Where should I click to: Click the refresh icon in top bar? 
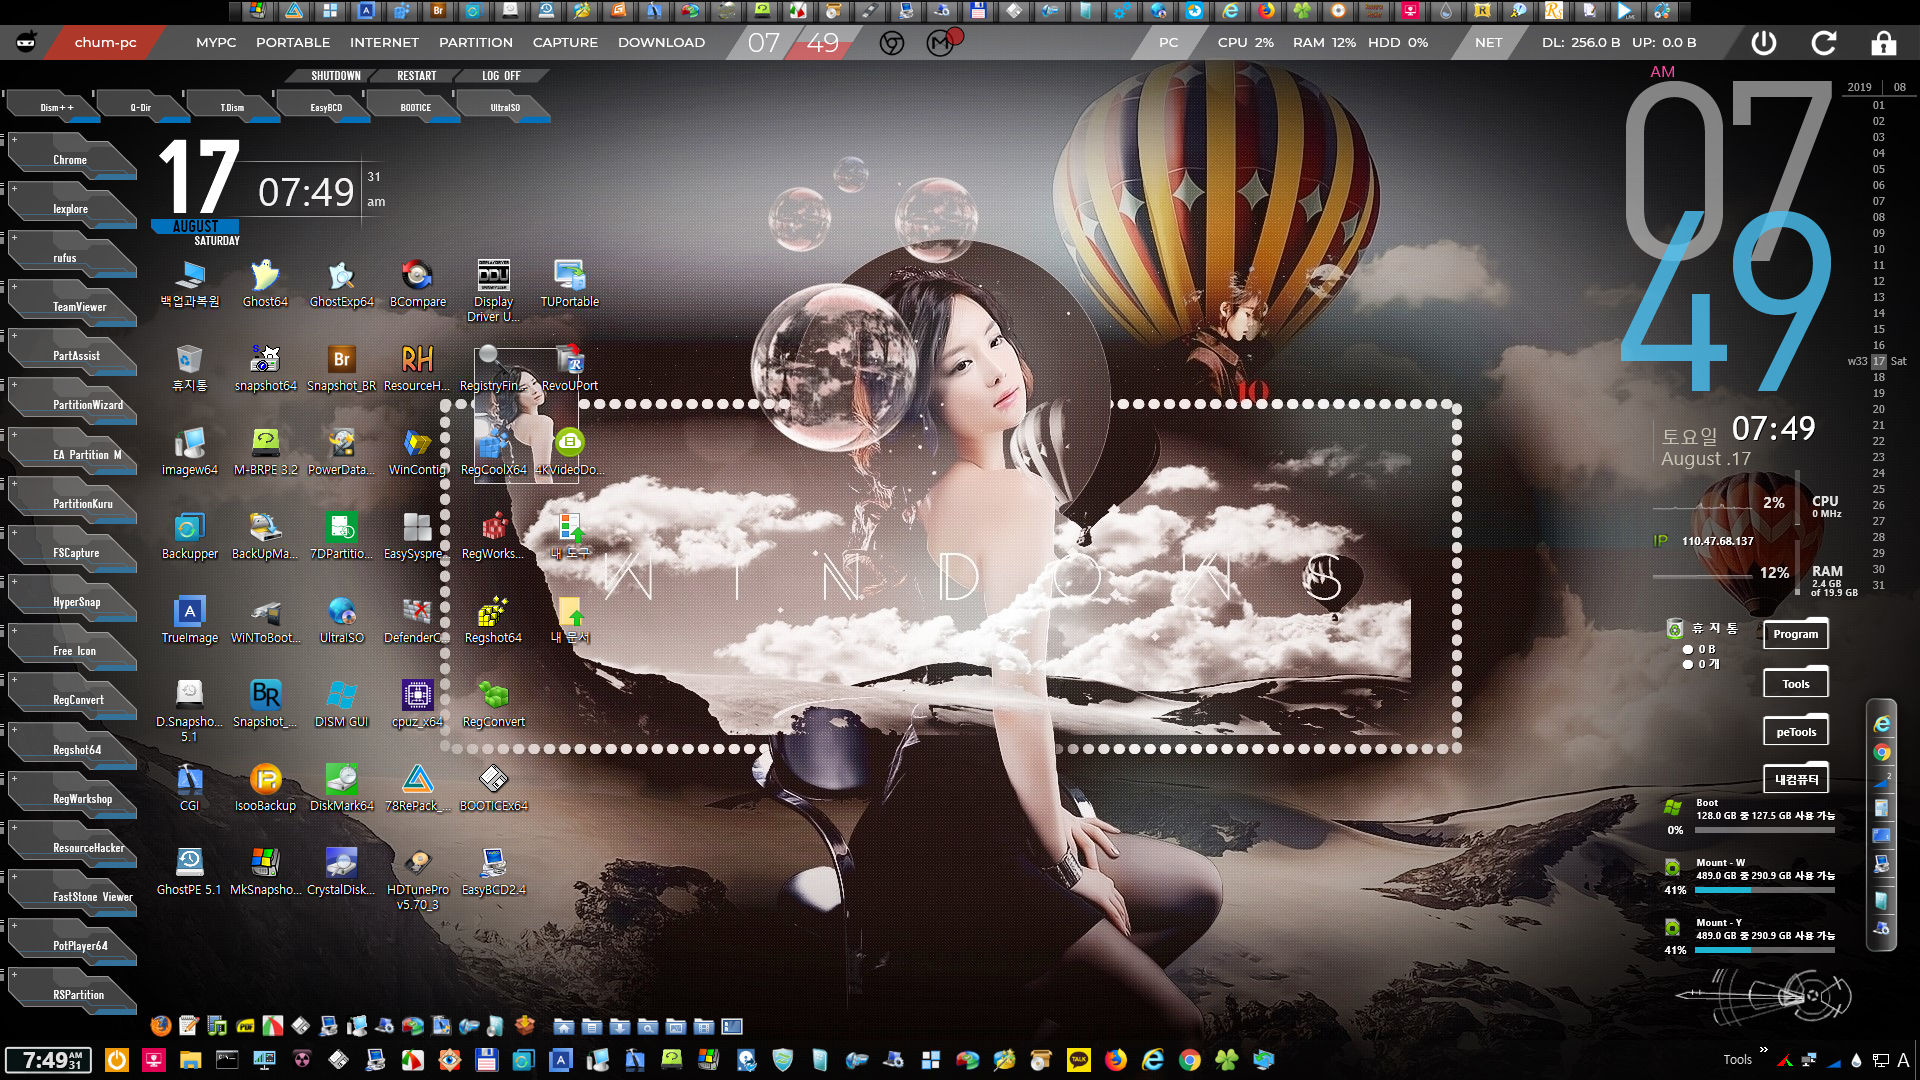(1823, 43)
